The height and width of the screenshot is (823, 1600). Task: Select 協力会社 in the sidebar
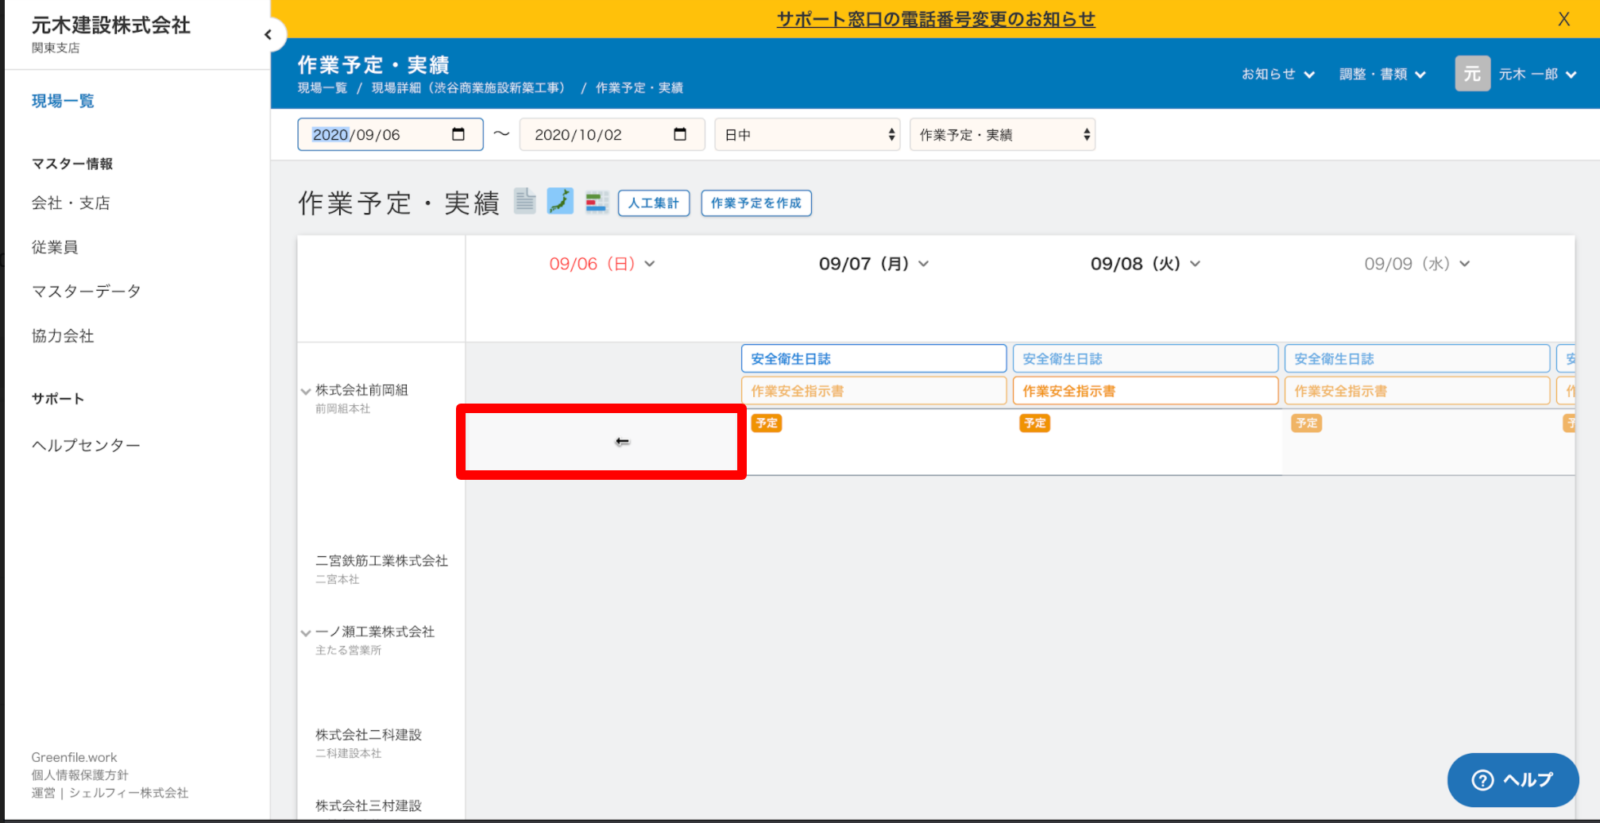pos(63,336)
